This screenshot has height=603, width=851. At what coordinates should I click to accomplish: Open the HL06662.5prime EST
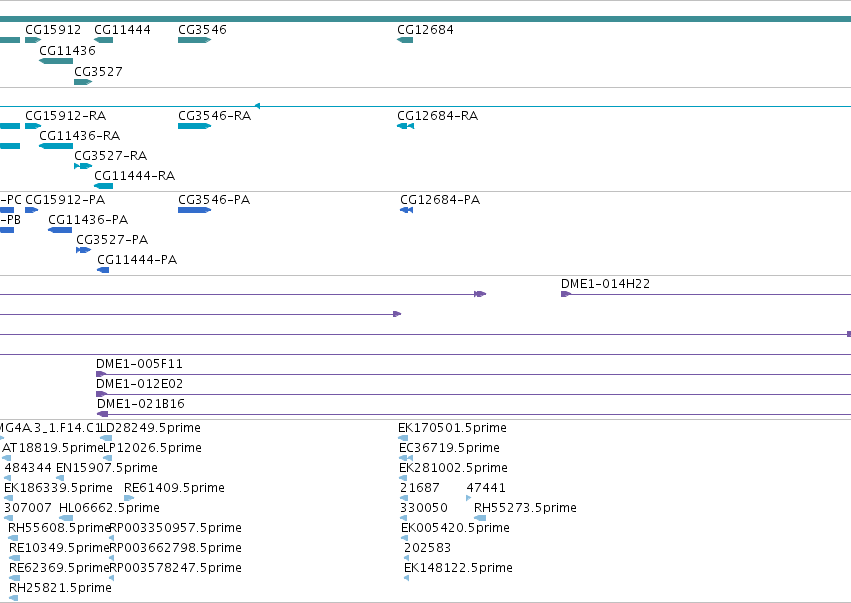[66, 518]
